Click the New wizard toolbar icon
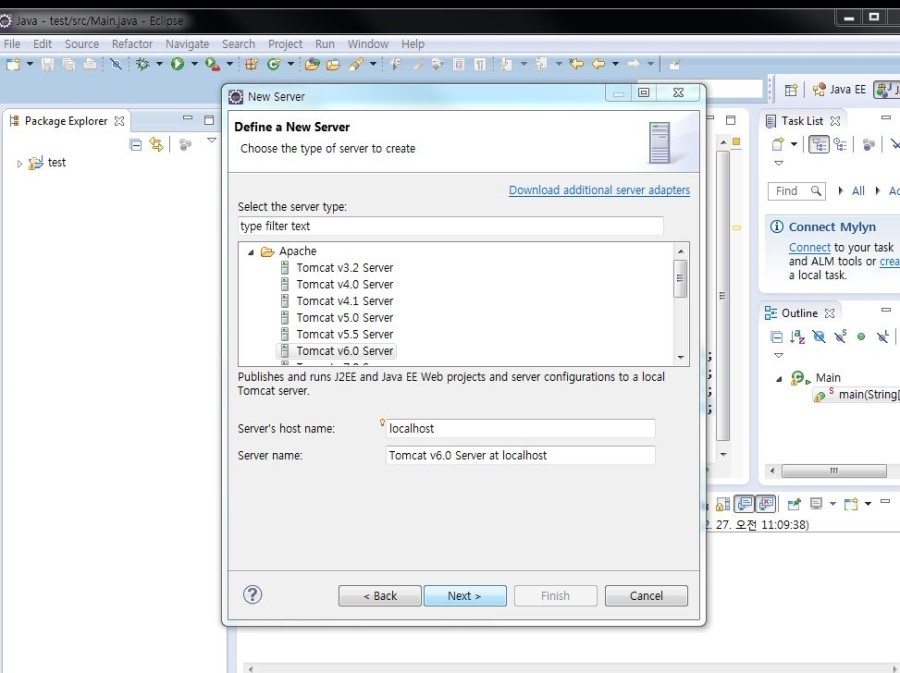 (13, 64)
